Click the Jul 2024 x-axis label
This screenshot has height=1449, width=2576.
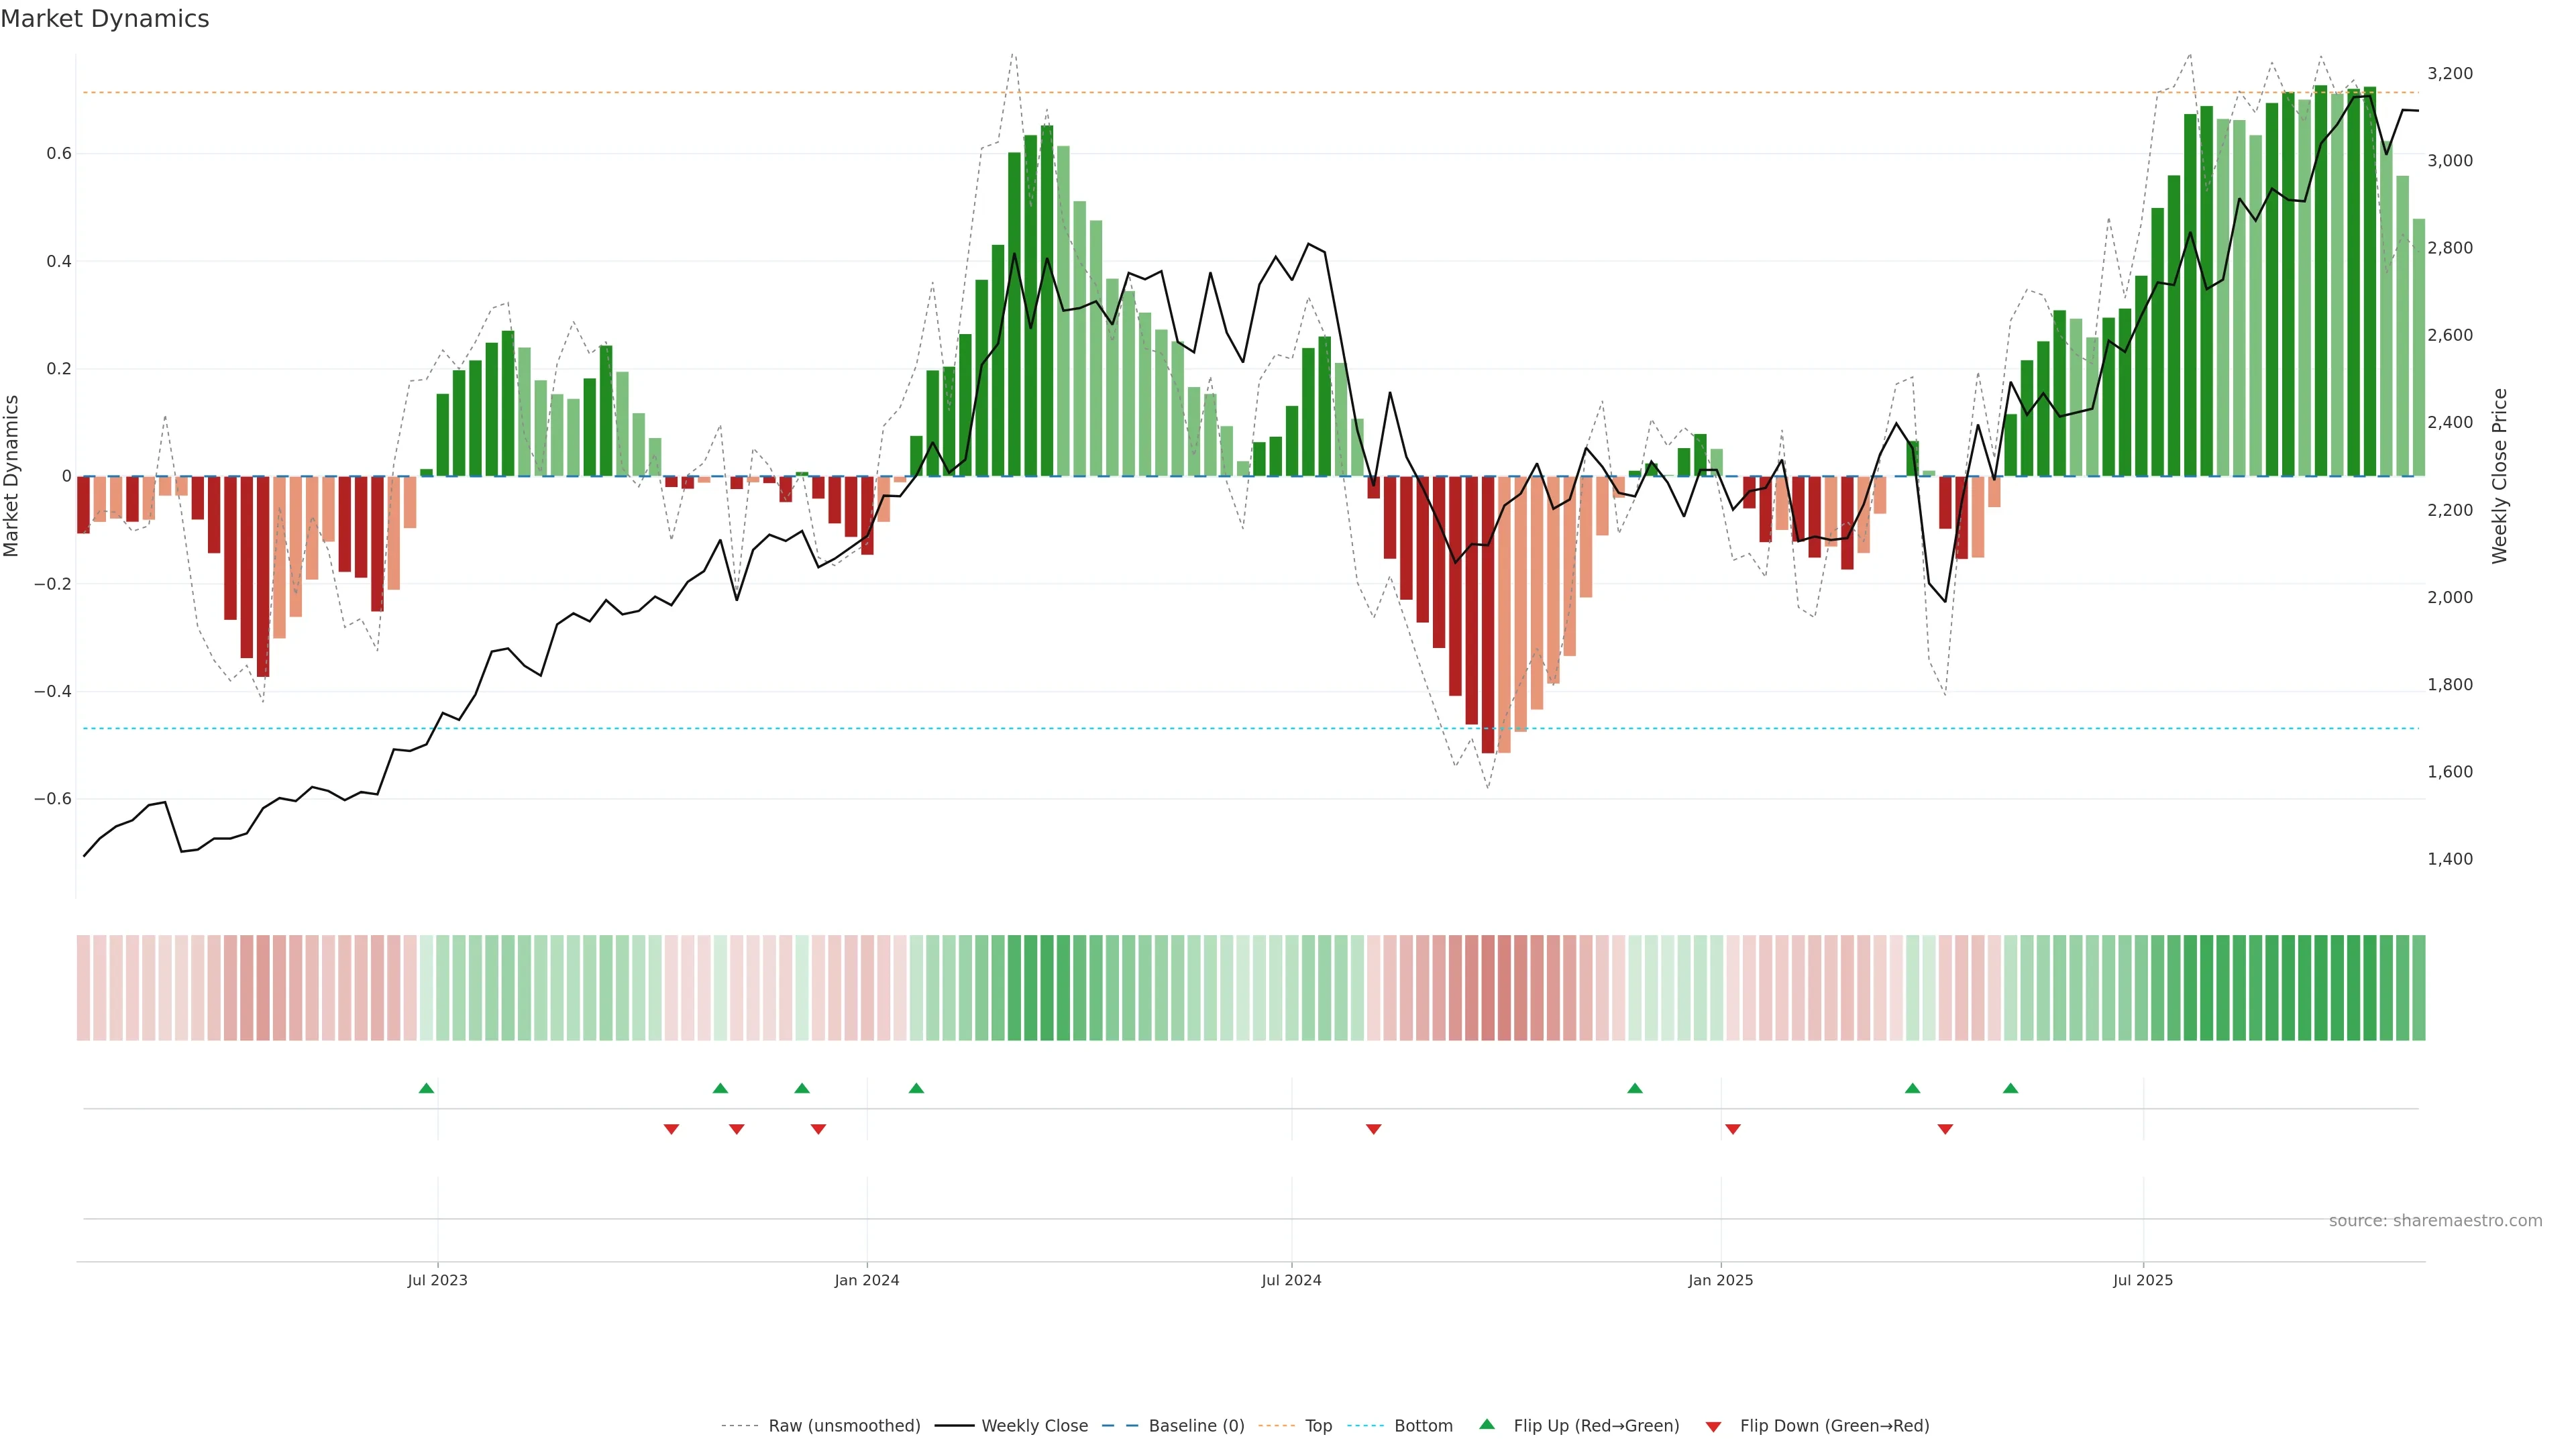(x=1291, y=1280)
